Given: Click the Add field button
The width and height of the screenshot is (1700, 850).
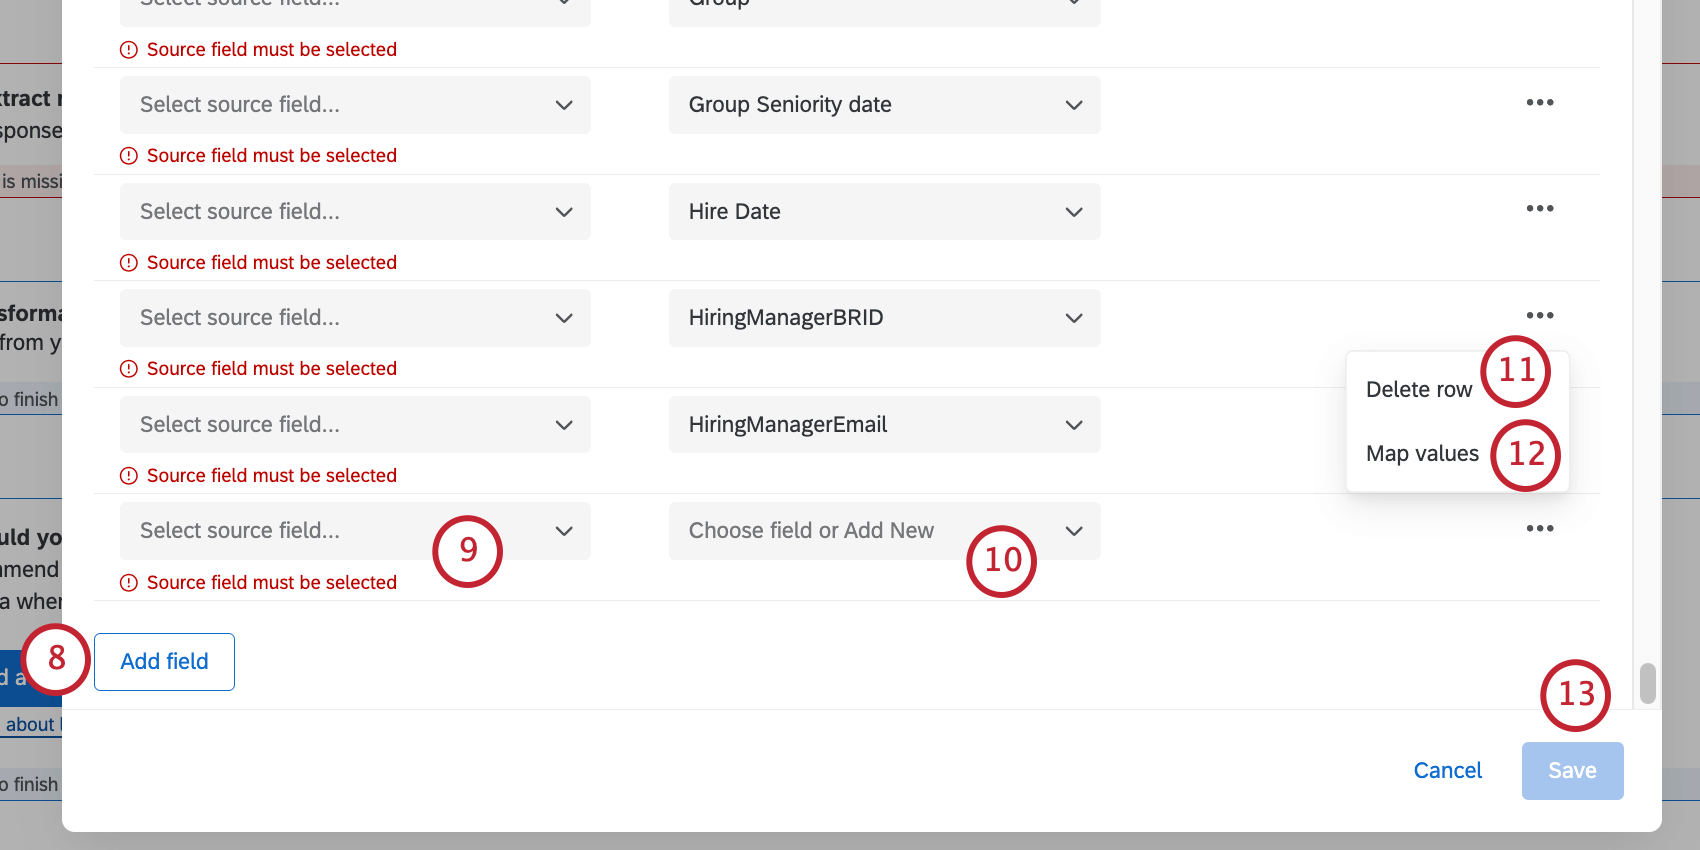Looking at the screenshot, I should (164, 661).
